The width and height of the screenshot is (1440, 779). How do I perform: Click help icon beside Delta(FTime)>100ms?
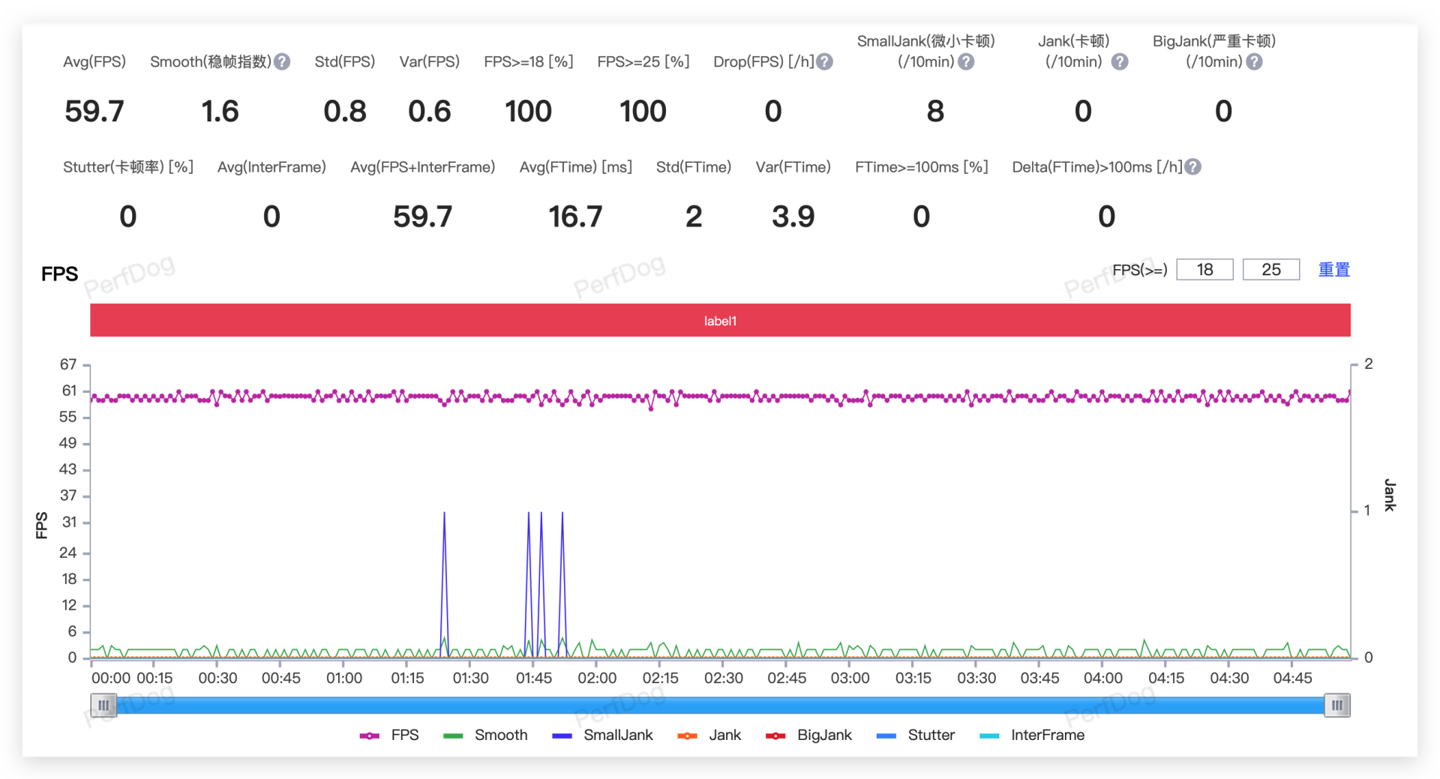[1193, 167]
